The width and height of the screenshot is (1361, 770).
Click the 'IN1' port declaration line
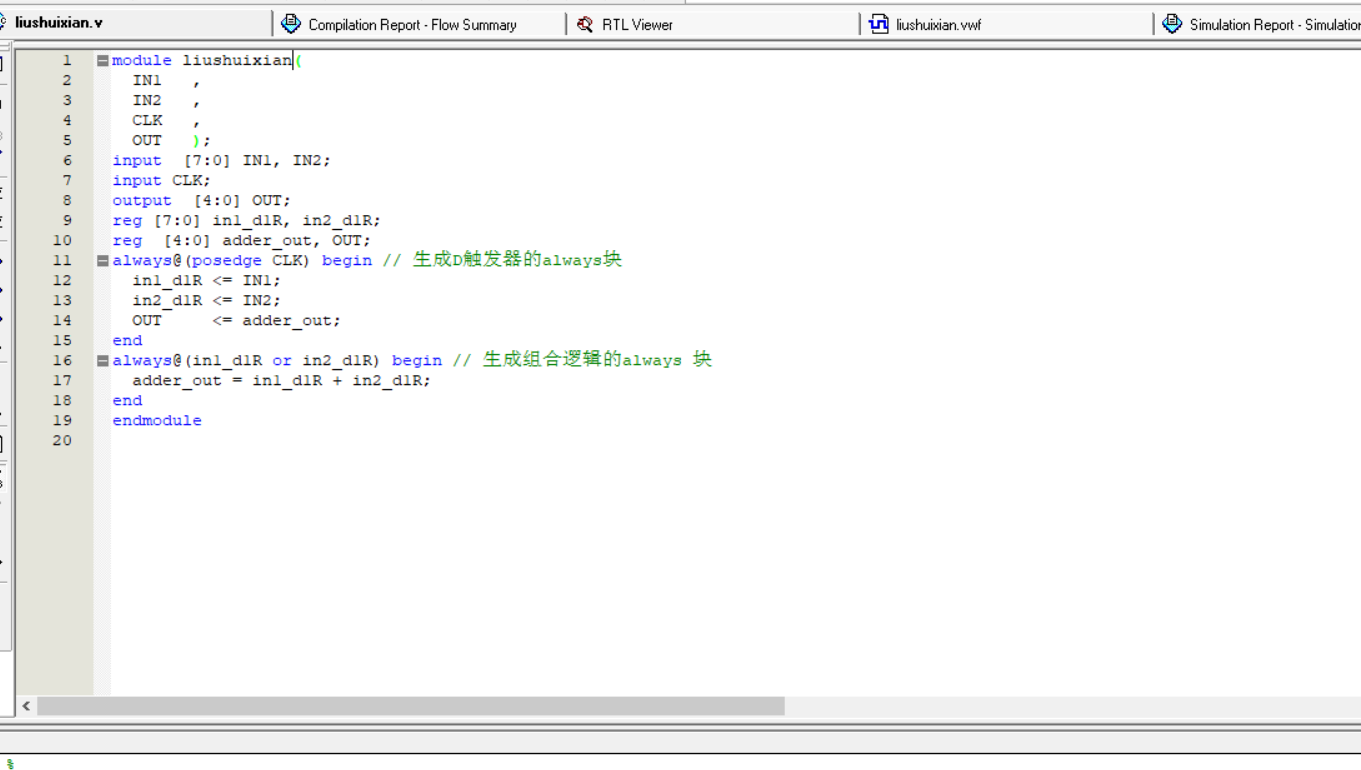[166, 81]
